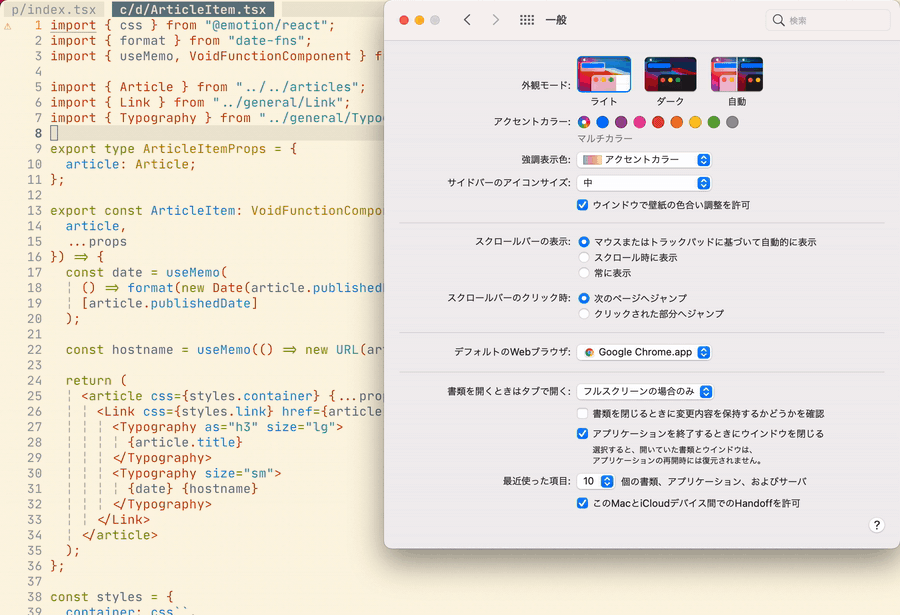
Task: Open the 強調表示色 dropdown
Action: (x=644, y=160)
